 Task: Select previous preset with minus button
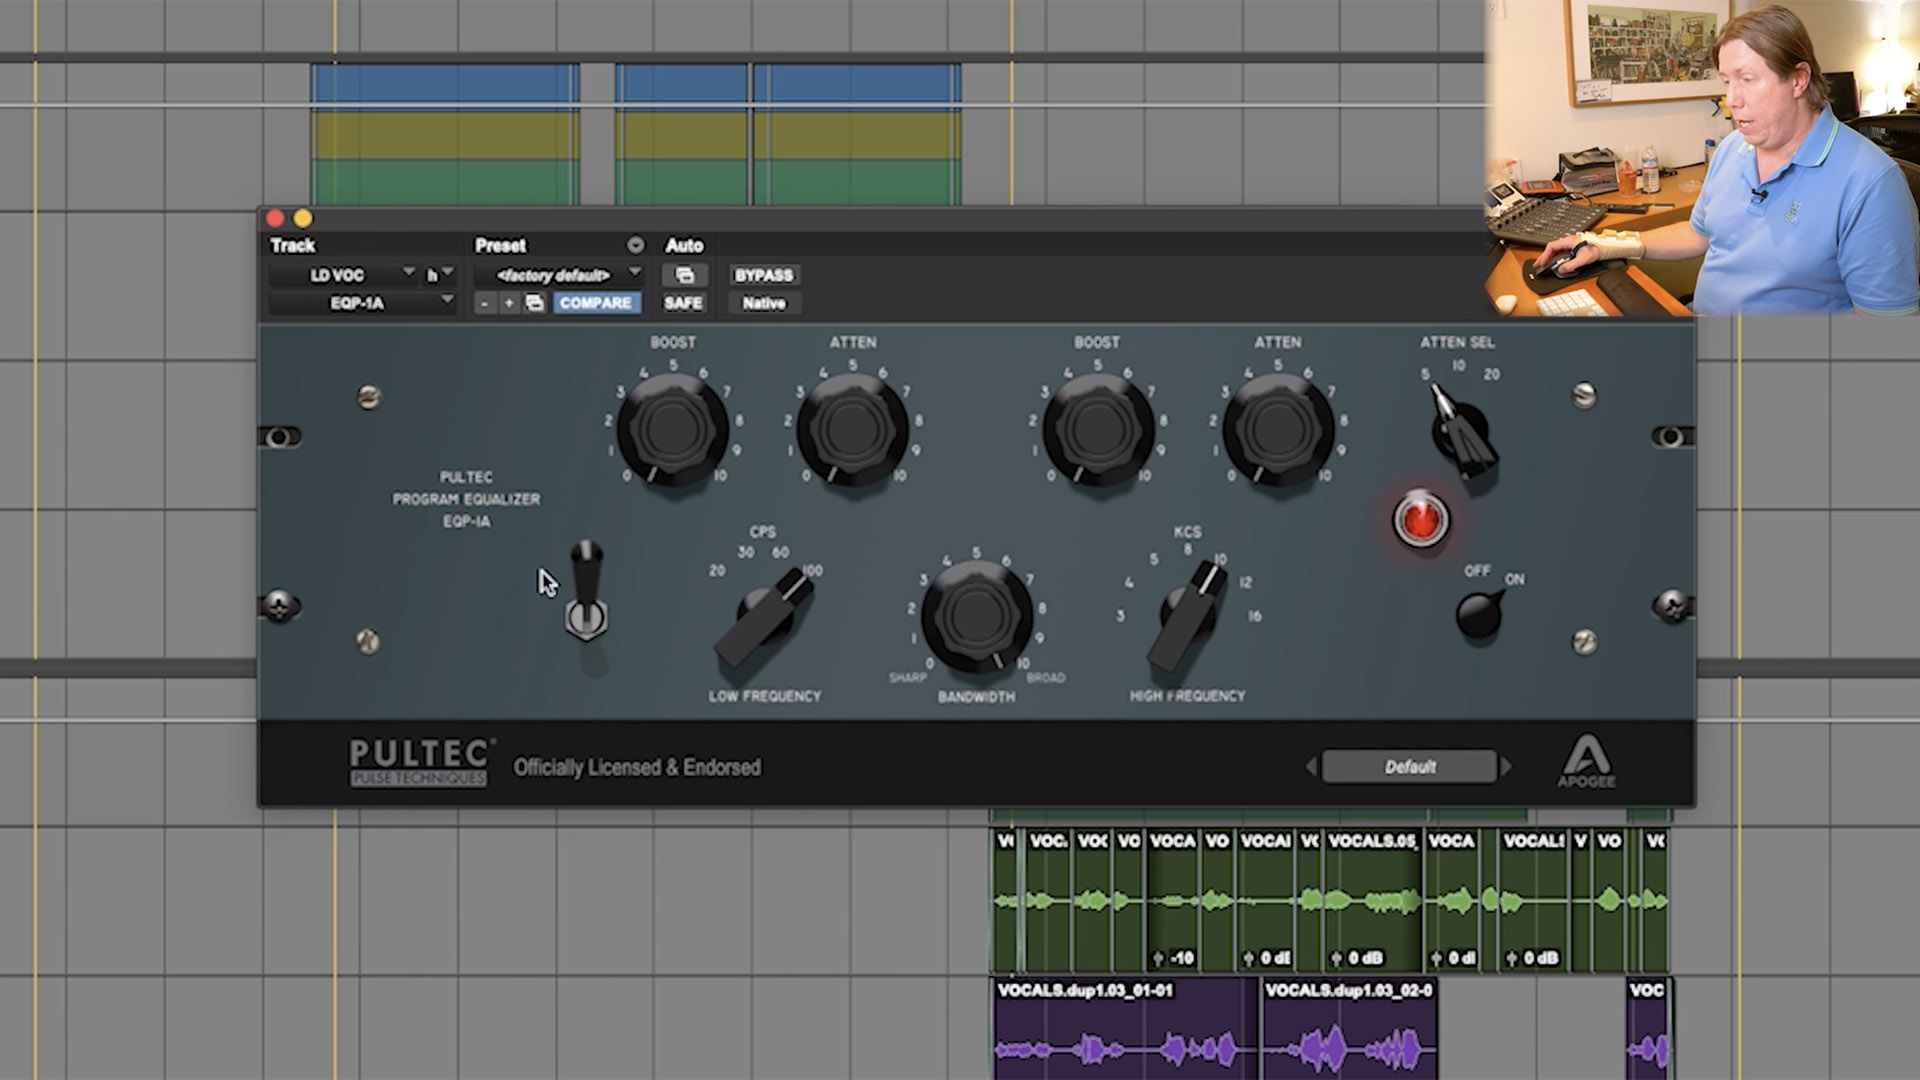(485, 303)
